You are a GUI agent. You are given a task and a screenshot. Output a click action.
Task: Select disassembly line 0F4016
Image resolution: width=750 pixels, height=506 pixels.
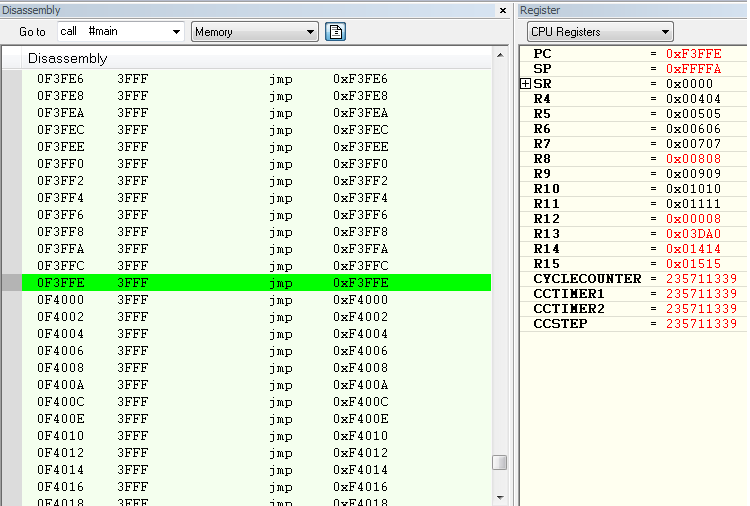(256, 486)
